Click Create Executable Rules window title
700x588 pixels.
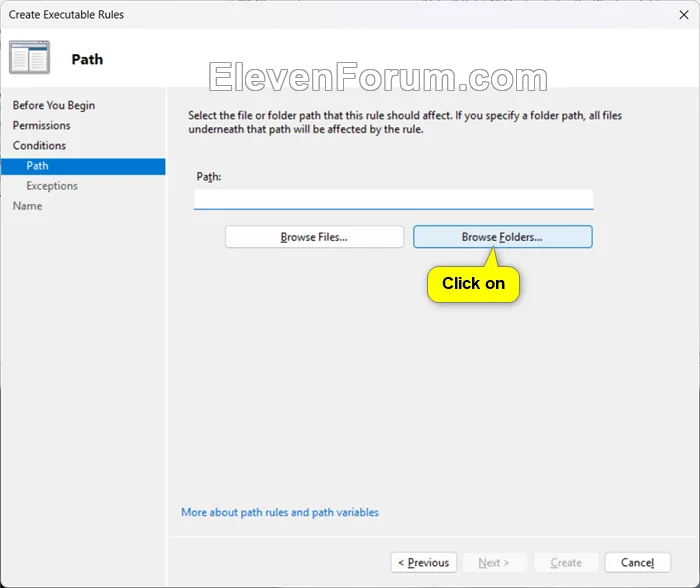(66, 15)
